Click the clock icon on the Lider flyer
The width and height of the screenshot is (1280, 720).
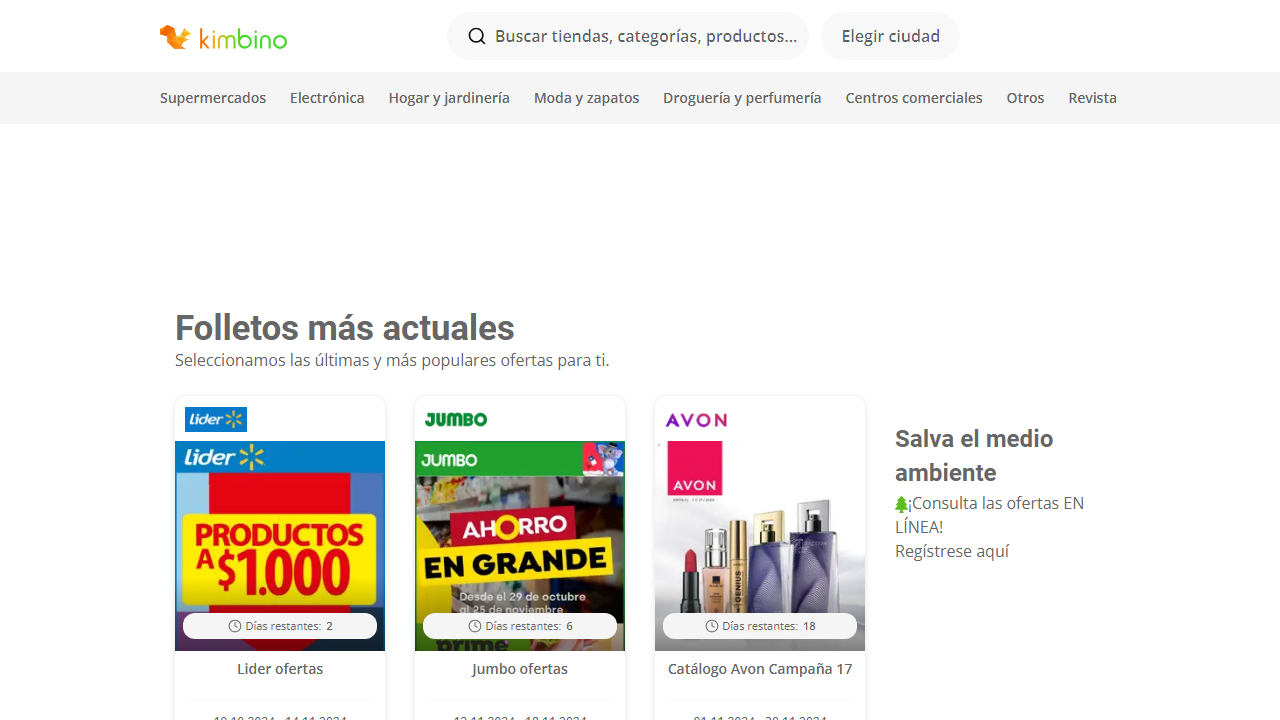click(235, 626)
